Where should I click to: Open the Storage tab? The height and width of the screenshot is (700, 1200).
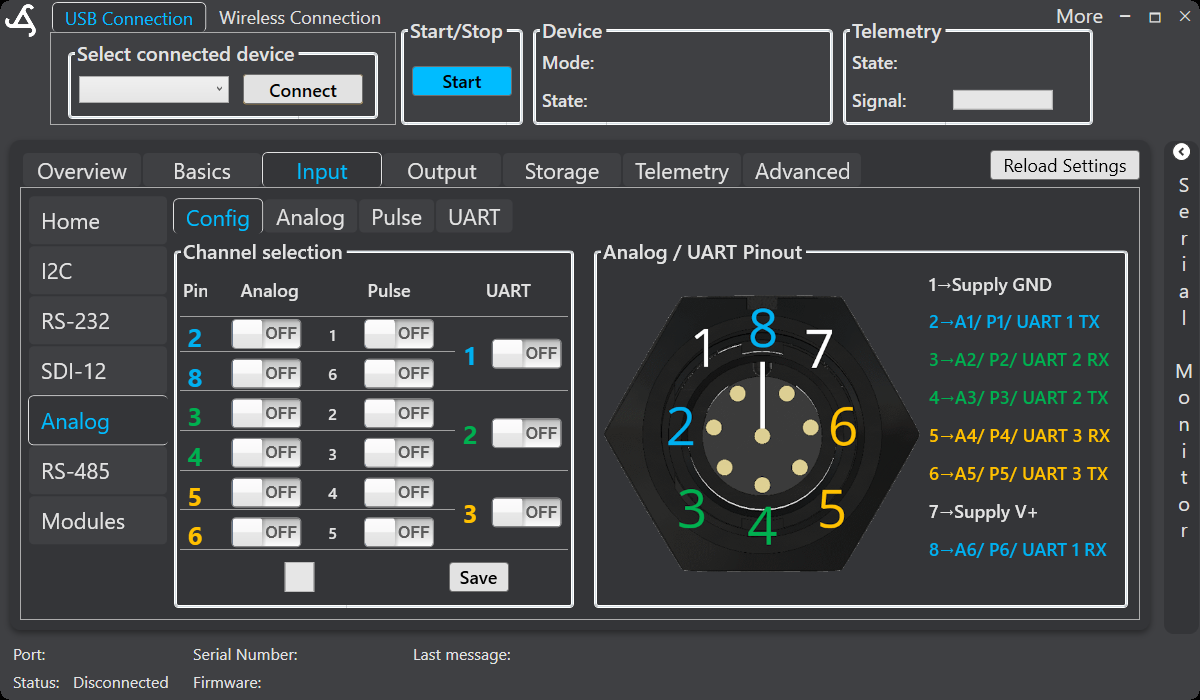coord(562,171)
